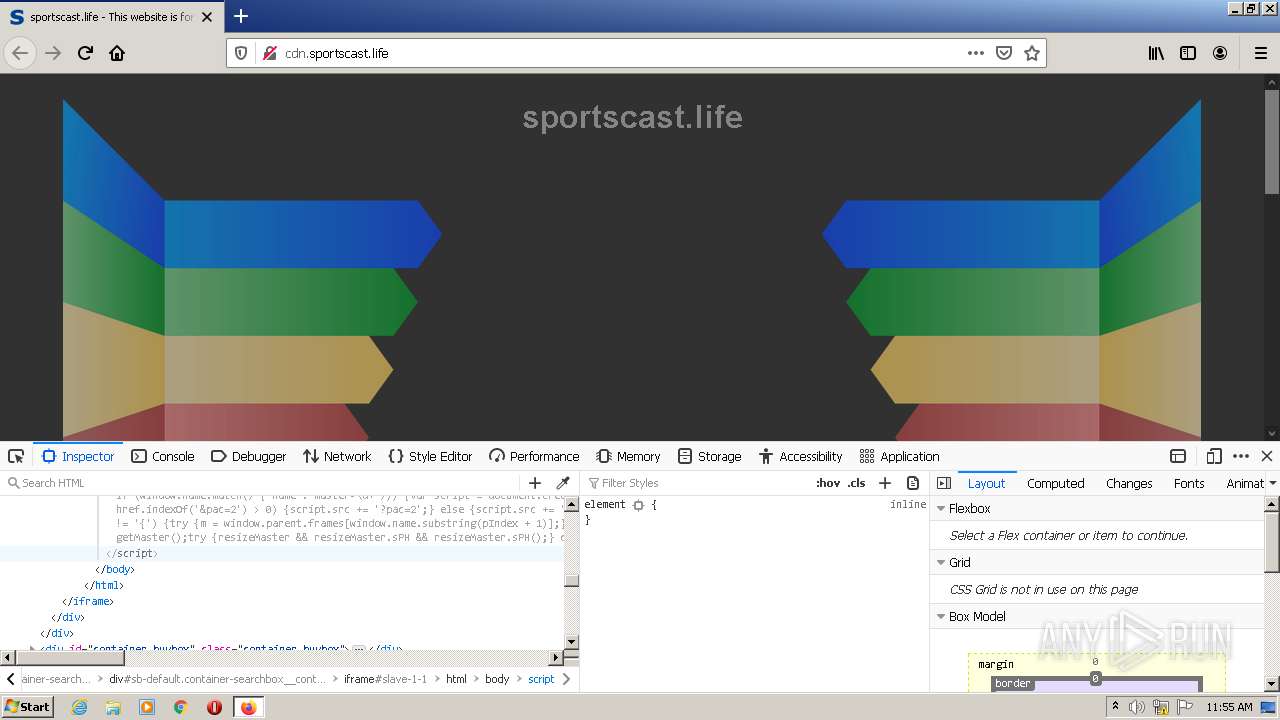The image size is (1280, 720).
Task: Open the Performance panel
Action: (x=534, y=456)
